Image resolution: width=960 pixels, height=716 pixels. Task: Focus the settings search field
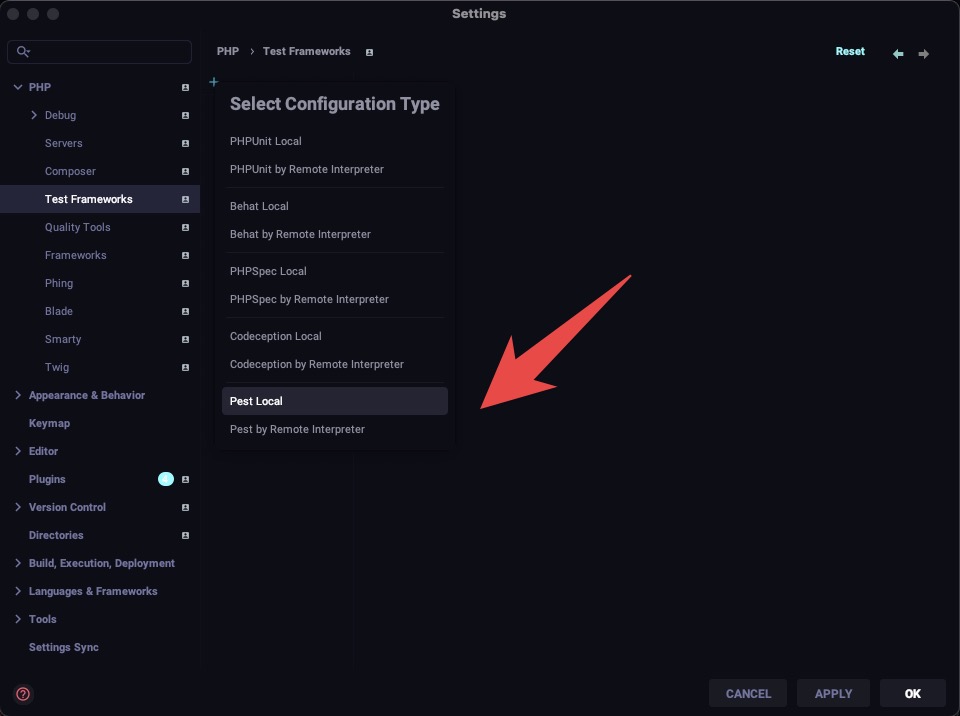click(99, 51)
